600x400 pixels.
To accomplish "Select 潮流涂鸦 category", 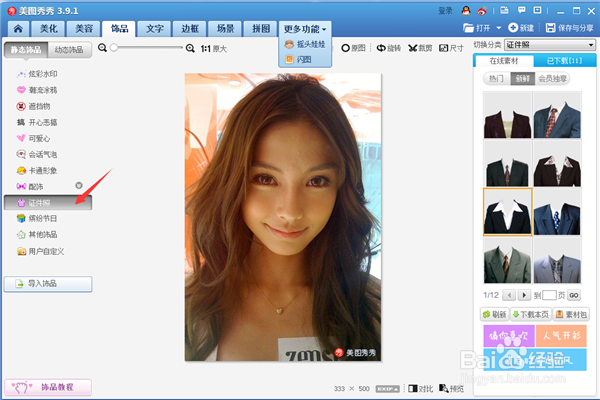I will tap(37, 90).
